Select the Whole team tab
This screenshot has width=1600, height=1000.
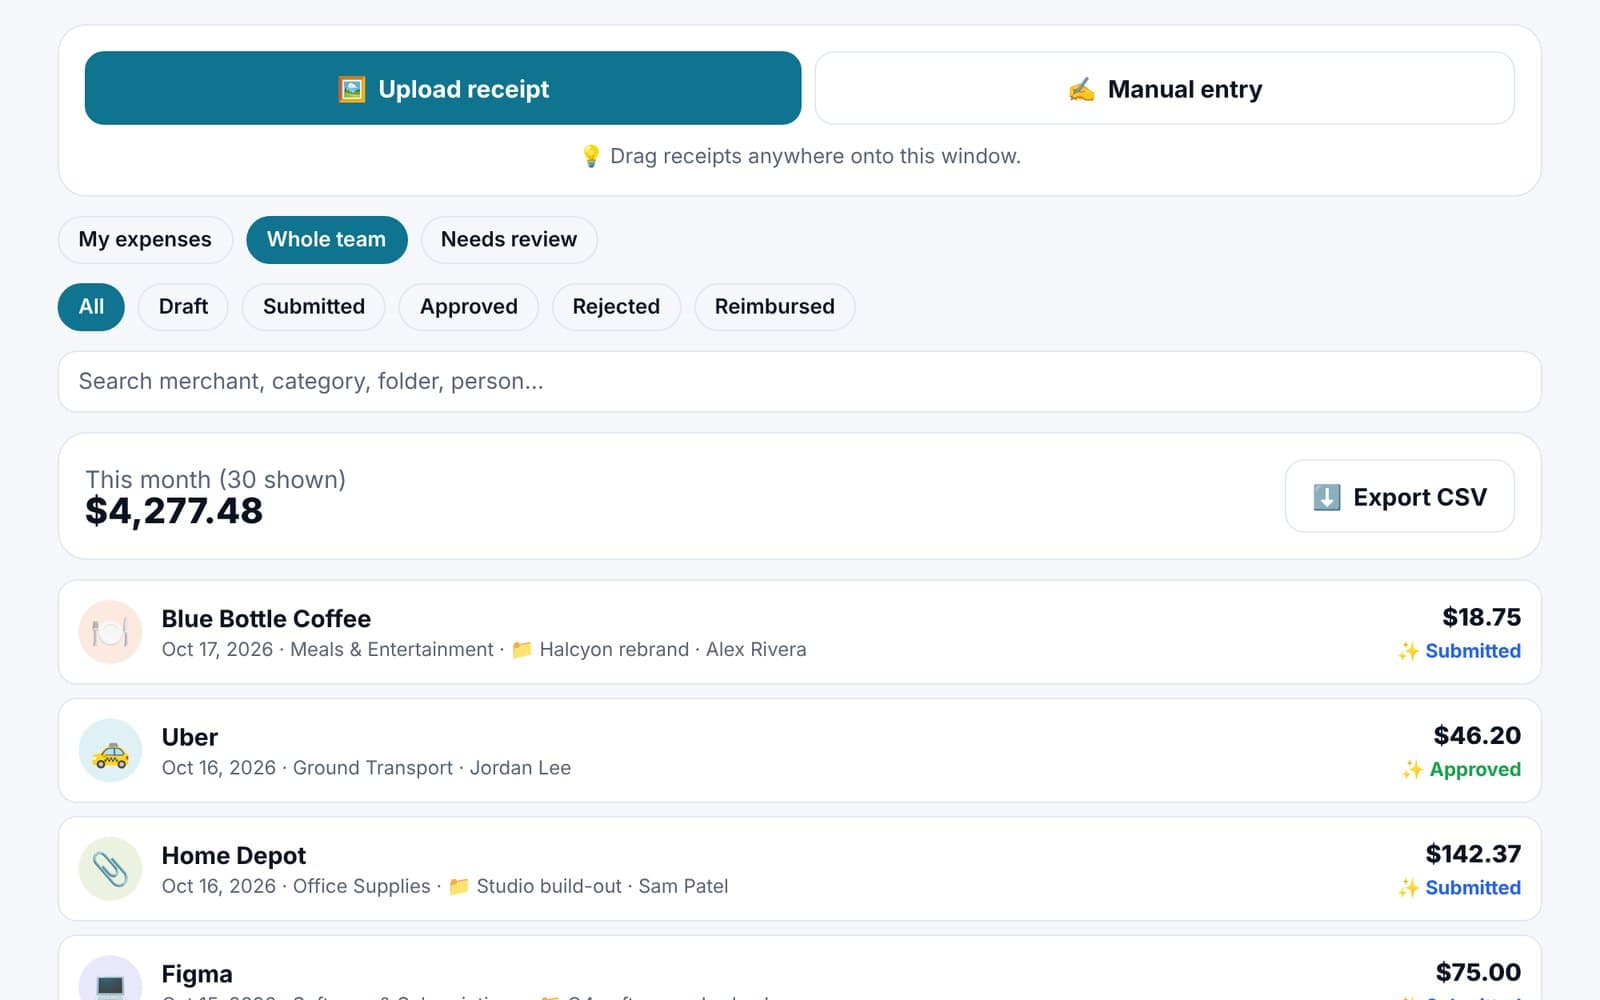click(x=326, y=240)
